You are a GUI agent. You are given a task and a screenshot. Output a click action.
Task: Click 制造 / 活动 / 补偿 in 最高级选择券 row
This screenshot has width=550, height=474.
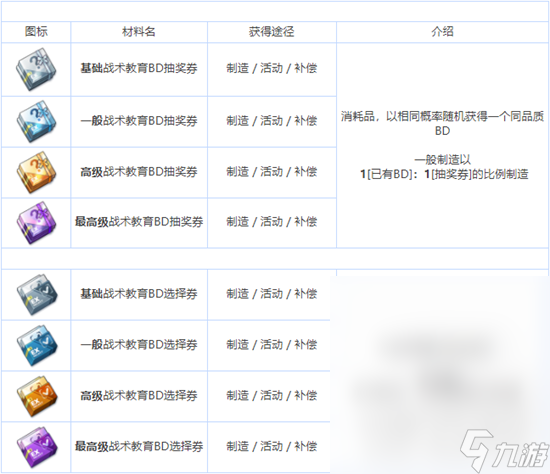coord(271,446)
